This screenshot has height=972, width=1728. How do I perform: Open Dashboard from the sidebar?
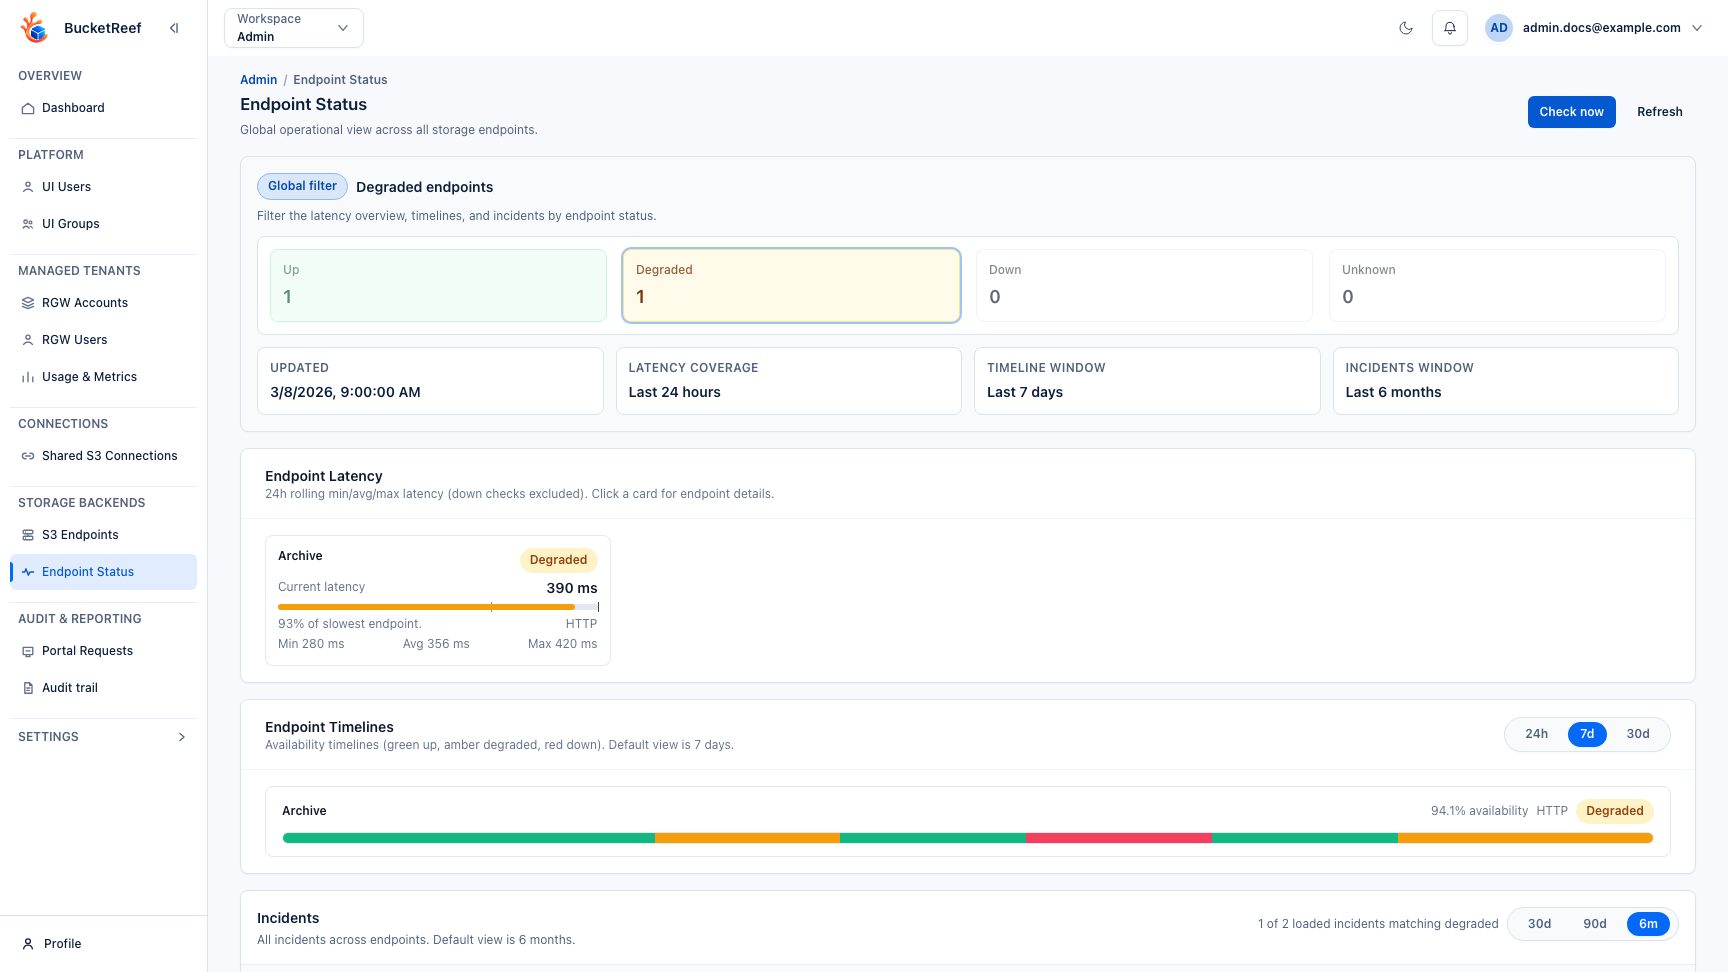[103, 108]
